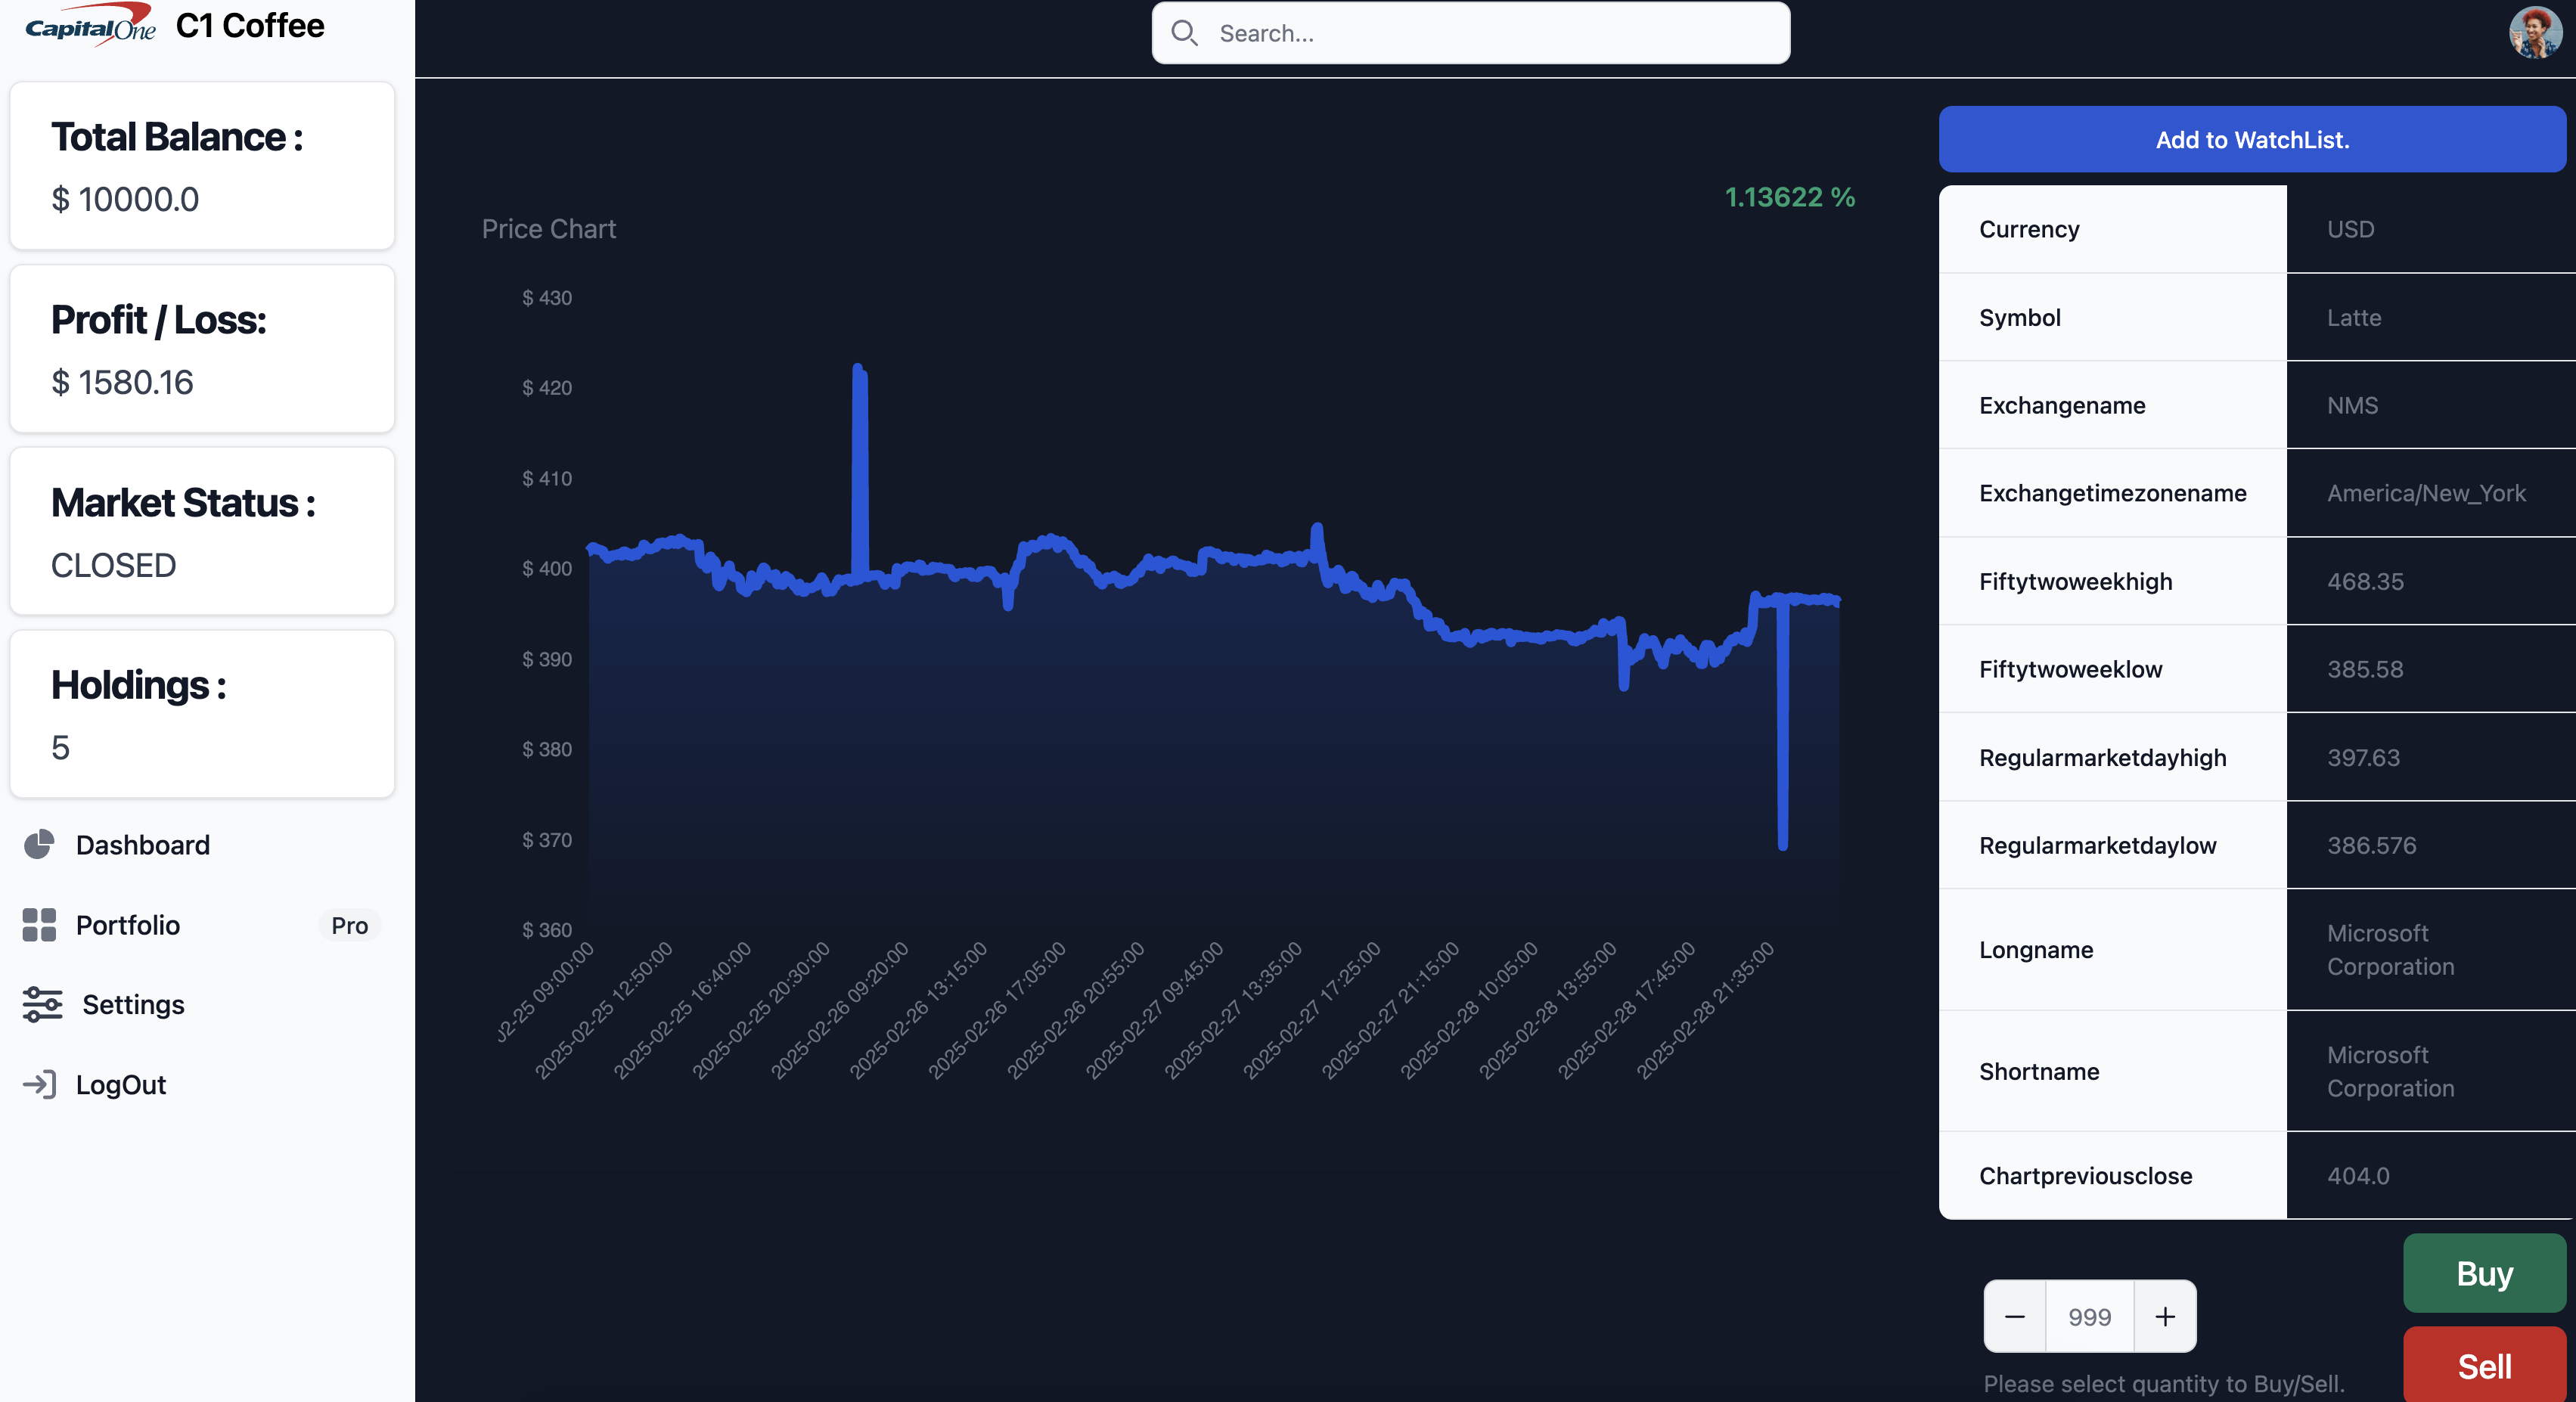This screenshot has height=1402, width=2576.
Task: Click Add to WatchList button
Action: click(x=2252, y=139)
